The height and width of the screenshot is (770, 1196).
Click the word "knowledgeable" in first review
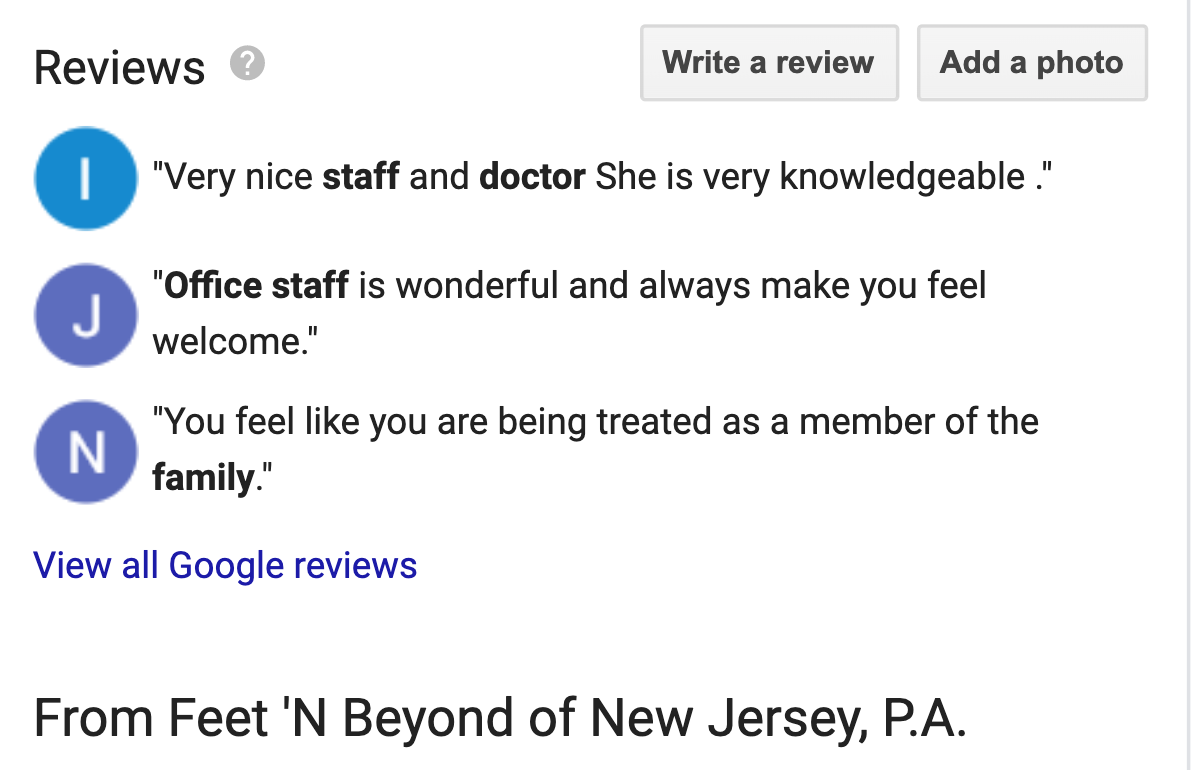coord(902,177)
